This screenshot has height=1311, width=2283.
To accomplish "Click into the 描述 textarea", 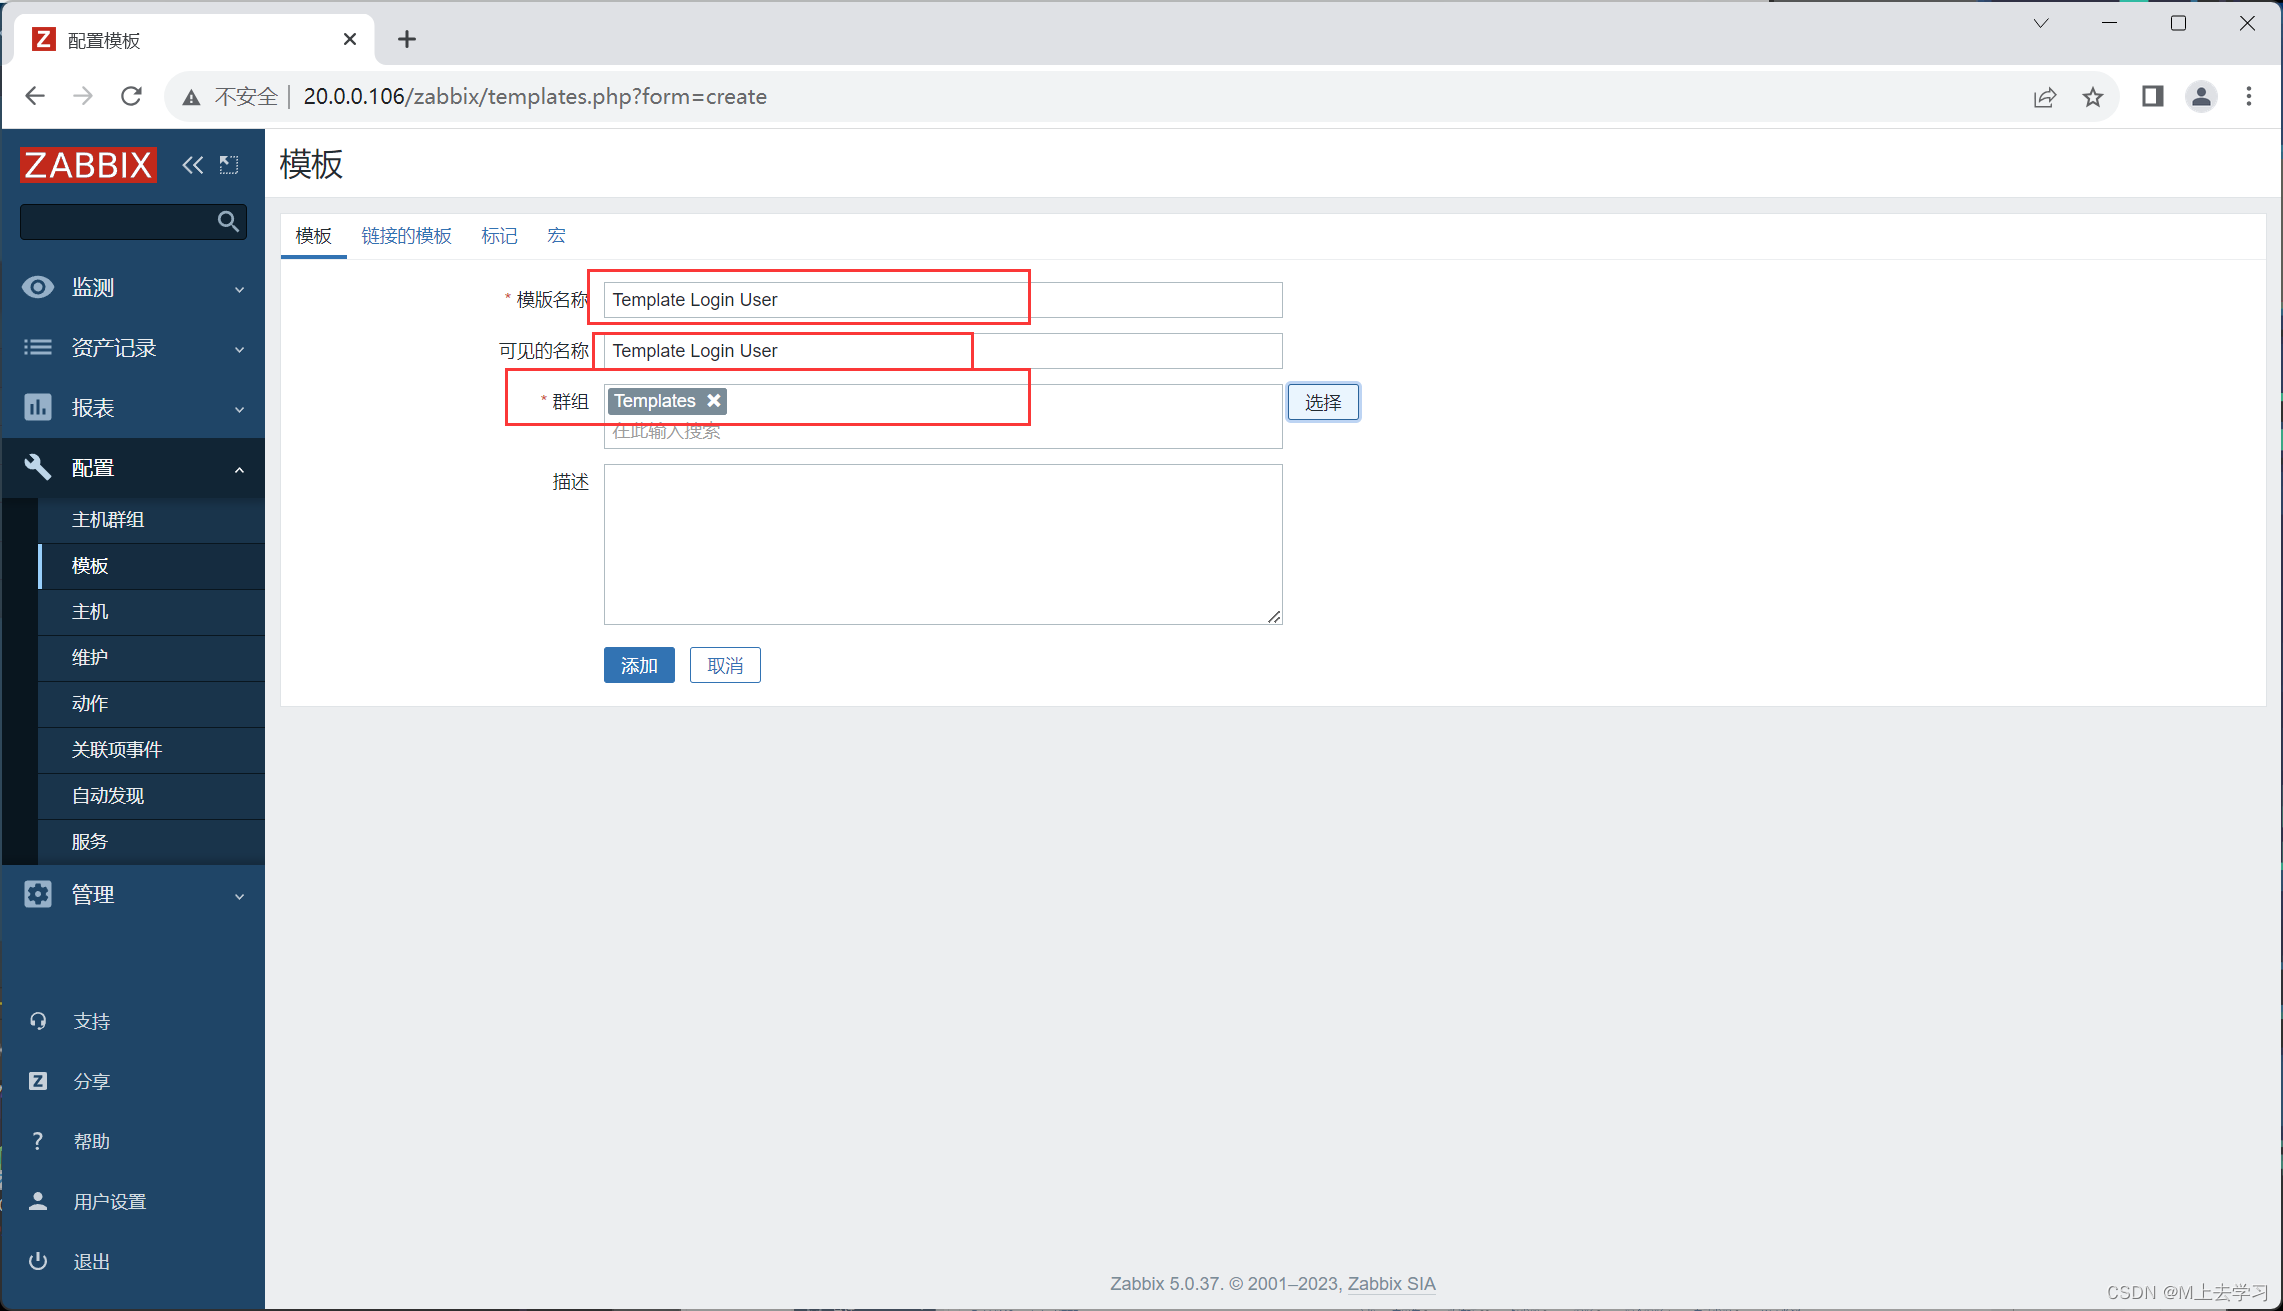I will click(943, 544).
